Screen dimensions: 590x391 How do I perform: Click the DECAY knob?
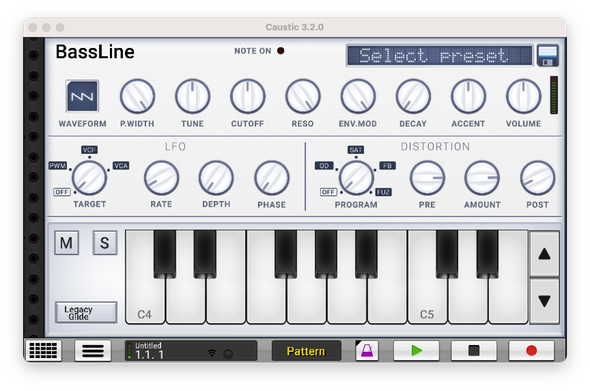coord(413,96)
